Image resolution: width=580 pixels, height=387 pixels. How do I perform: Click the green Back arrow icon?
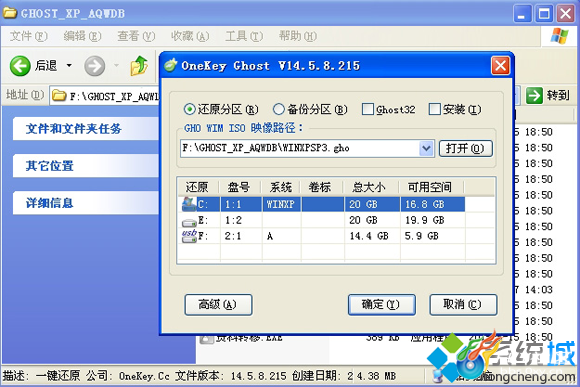coord(20,66)
